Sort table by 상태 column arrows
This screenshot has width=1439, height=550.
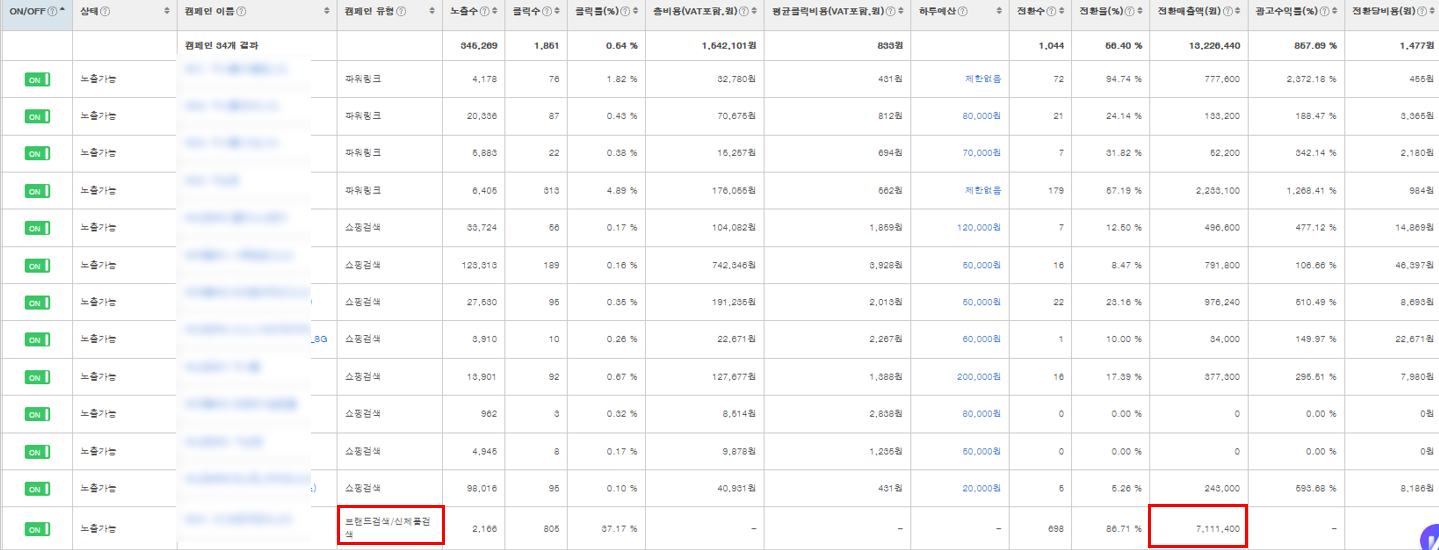[166, 11]
